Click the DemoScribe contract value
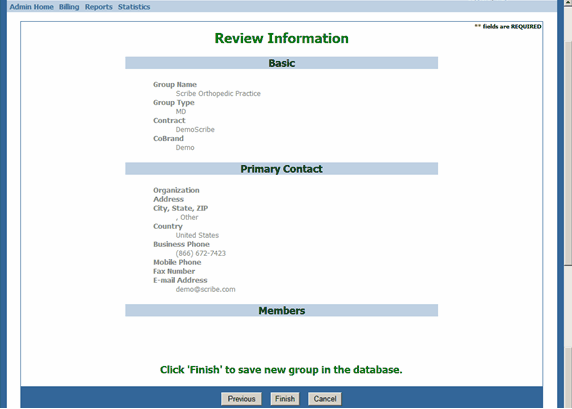Image resolution: width=572 pixels, height=409 pixels. pyautogui.click(x=195, y=130)
